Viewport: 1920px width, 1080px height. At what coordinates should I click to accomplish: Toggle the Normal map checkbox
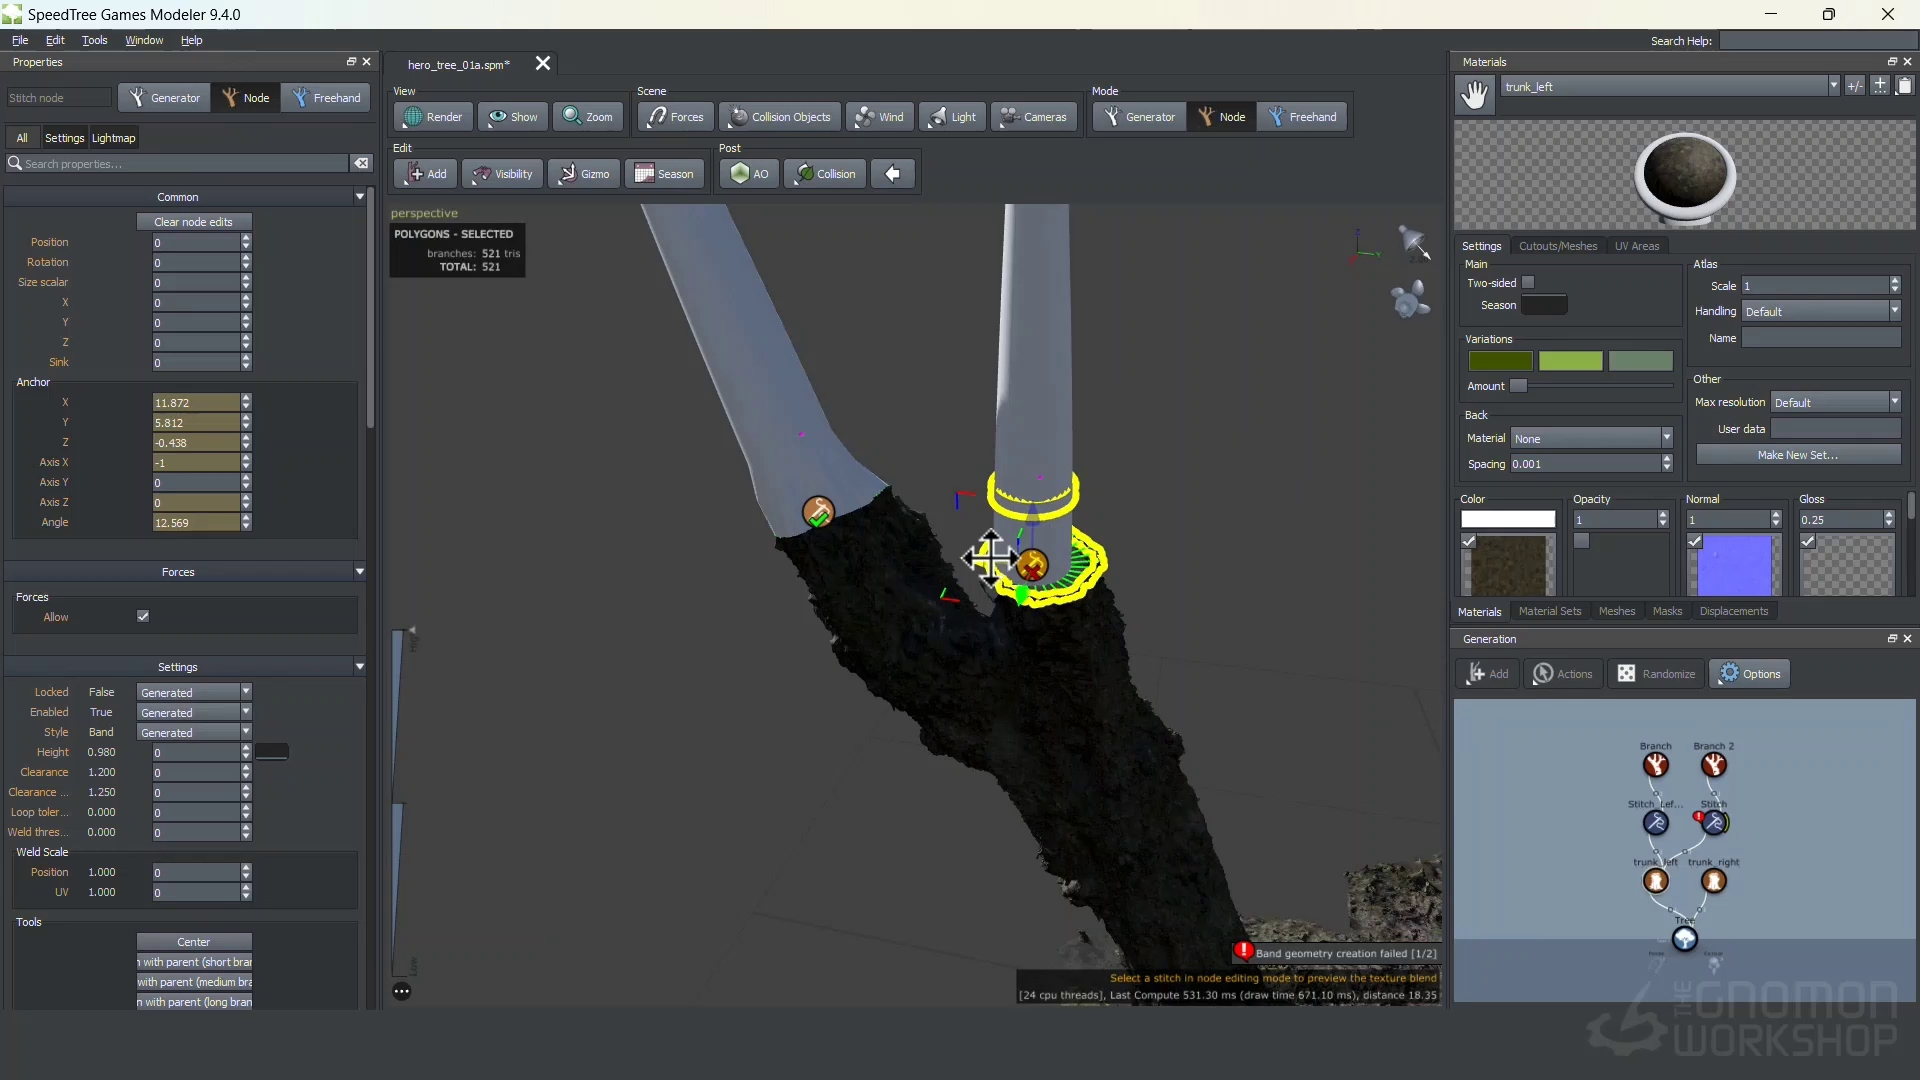coord(1694,541)
